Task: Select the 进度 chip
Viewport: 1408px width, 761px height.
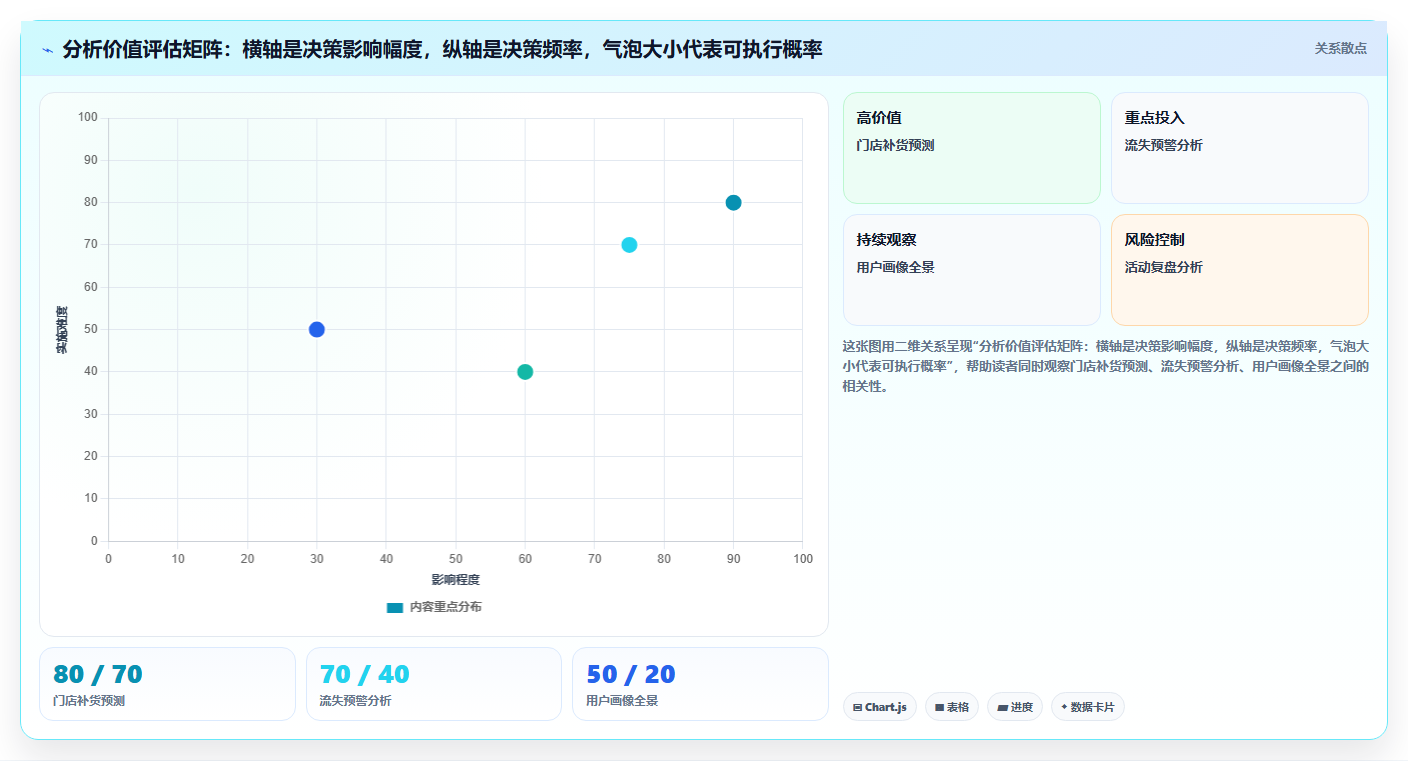Action: tap(1015, 707)
